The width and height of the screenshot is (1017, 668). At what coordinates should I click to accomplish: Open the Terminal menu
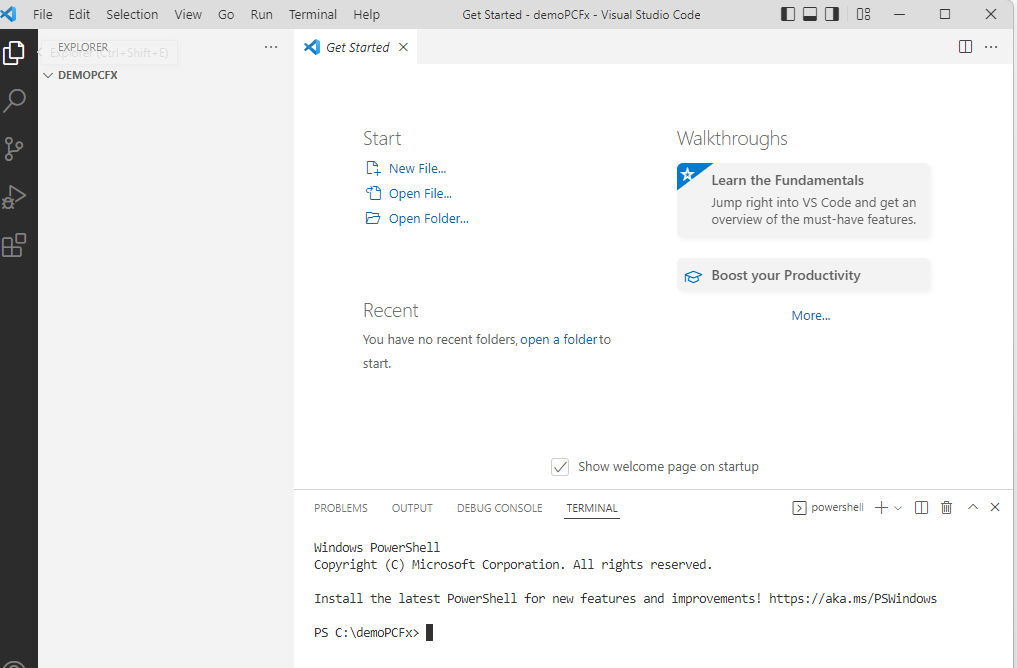click(x=313, y=15)
